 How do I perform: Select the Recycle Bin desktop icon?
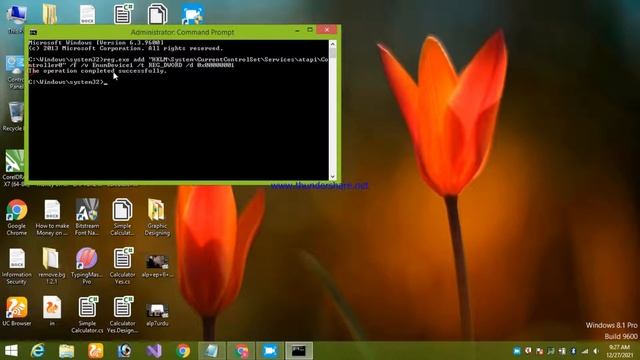[x=15, y=116]
